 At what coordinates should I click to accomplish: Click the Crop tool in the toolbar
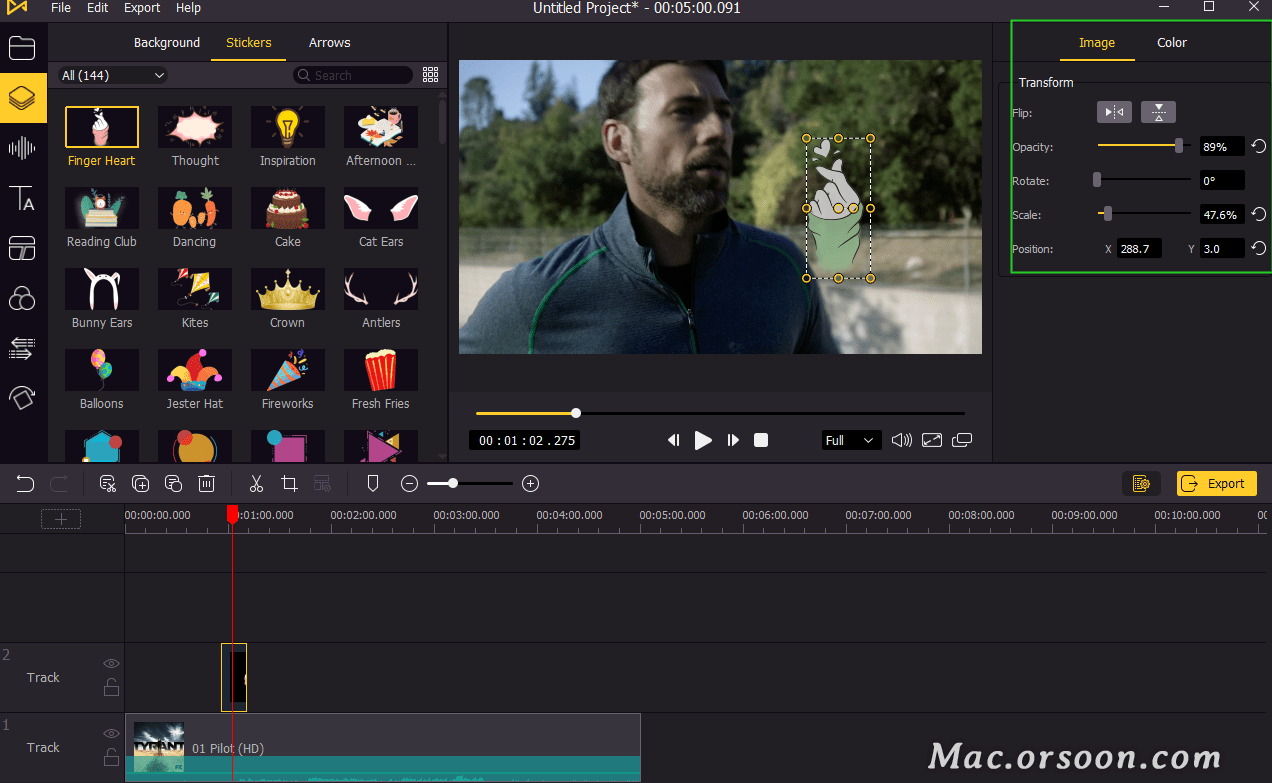click(x=289, y=484)
